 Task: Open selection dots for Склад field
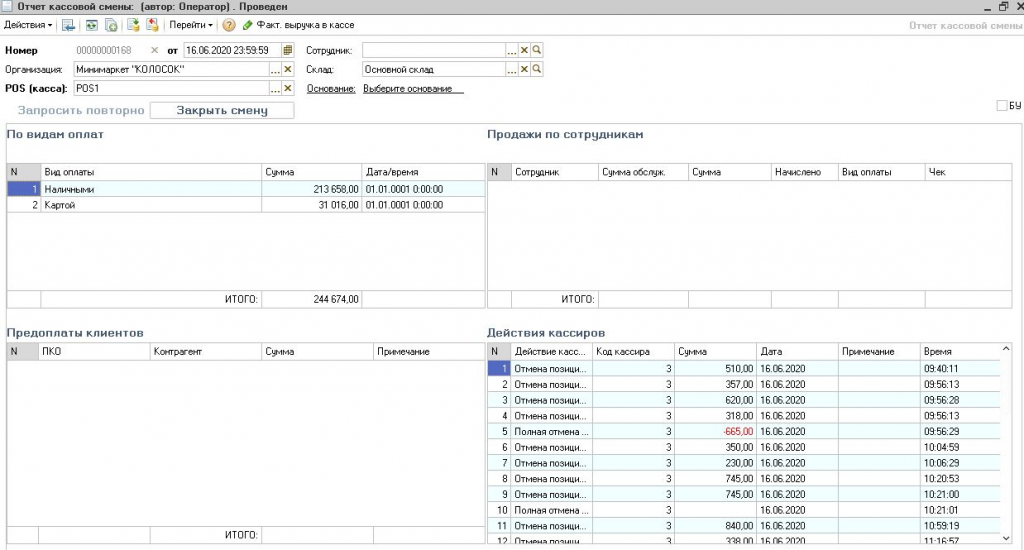pyautogui.click(x=512, y=69)
